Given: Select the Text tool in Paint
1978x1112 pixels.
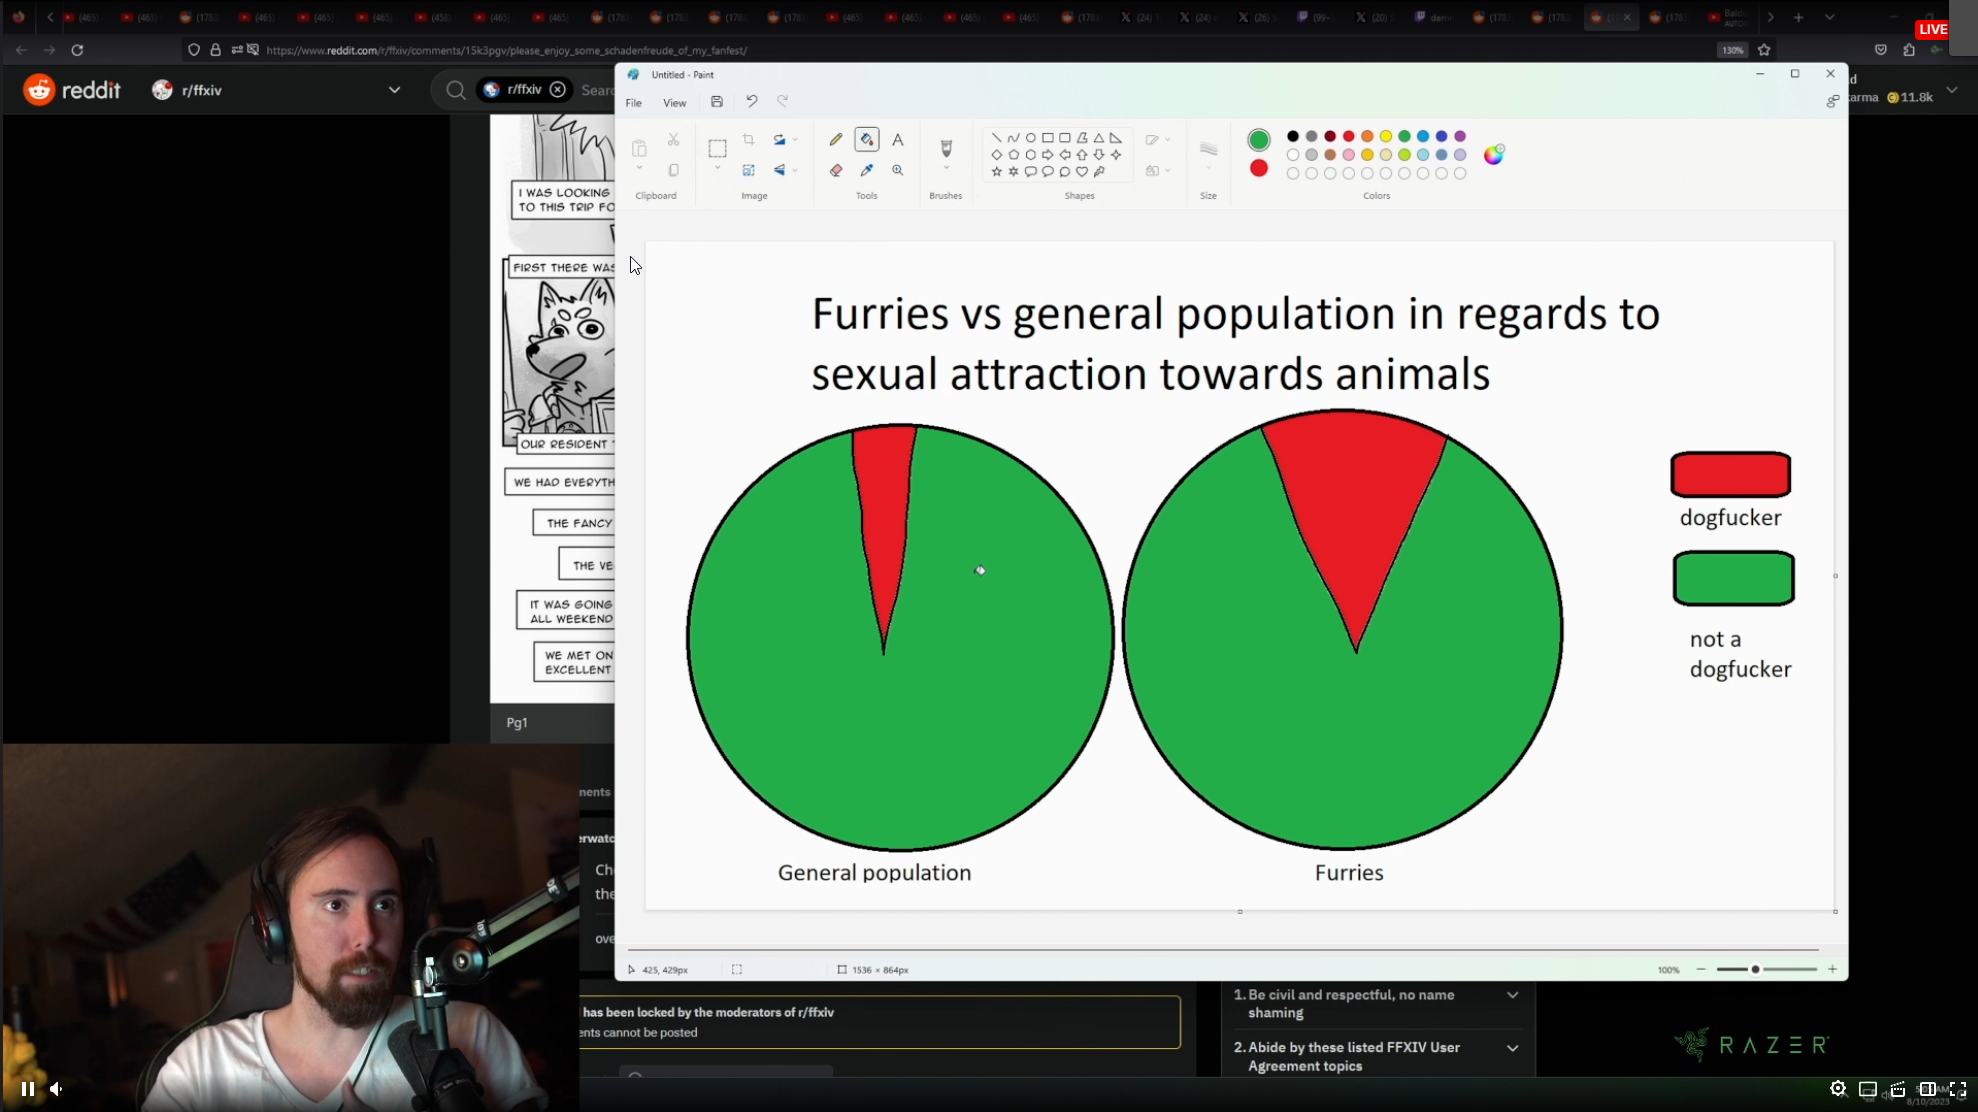Looking at the screenshot, I should point(898,140).
